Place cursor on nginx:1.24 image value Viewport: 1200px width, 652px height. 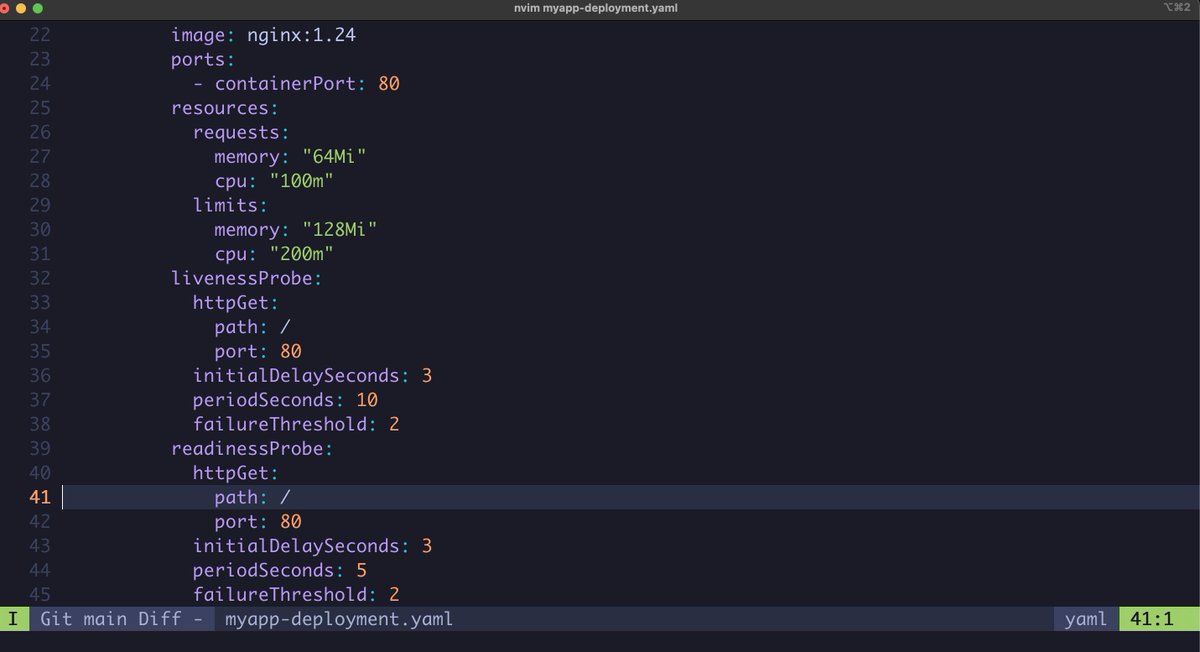302,35
